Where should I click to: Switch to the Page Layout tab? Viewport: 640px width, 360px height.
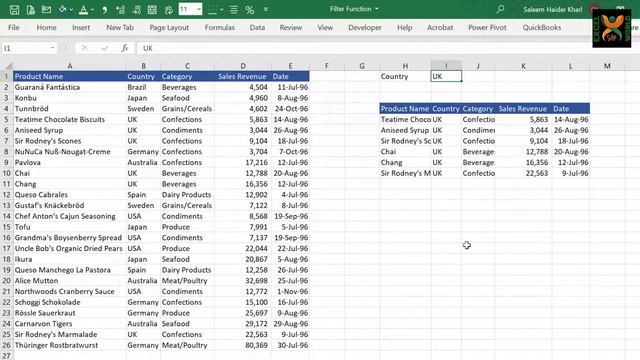click(x=169, y=27)
